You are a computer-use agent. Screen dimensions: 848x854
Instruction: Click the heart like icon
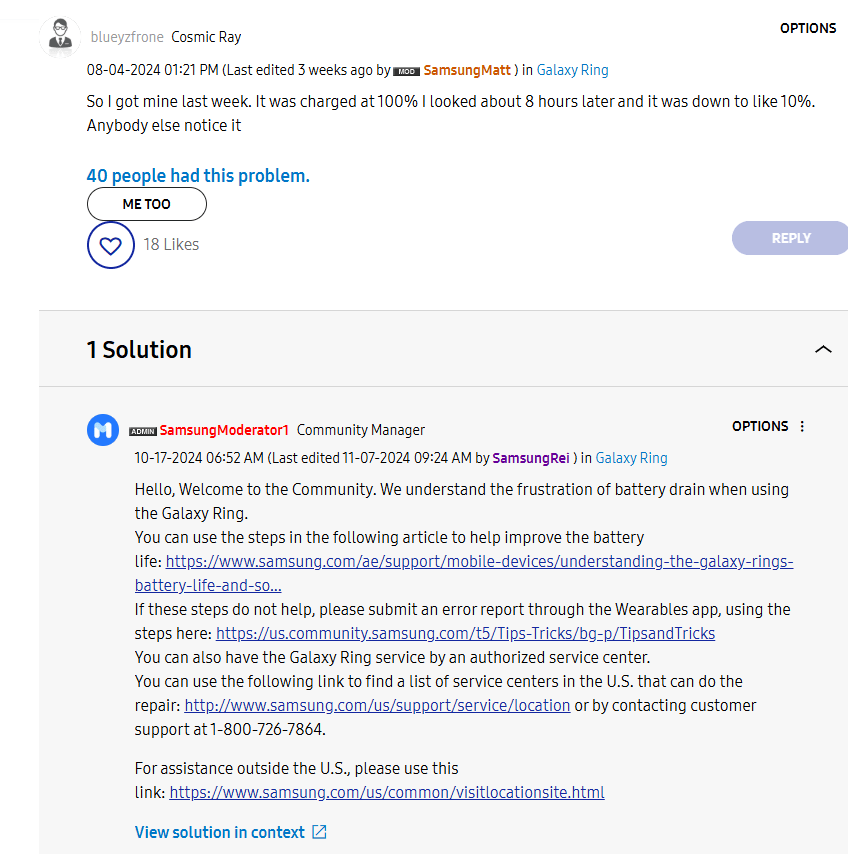(111, 245)
